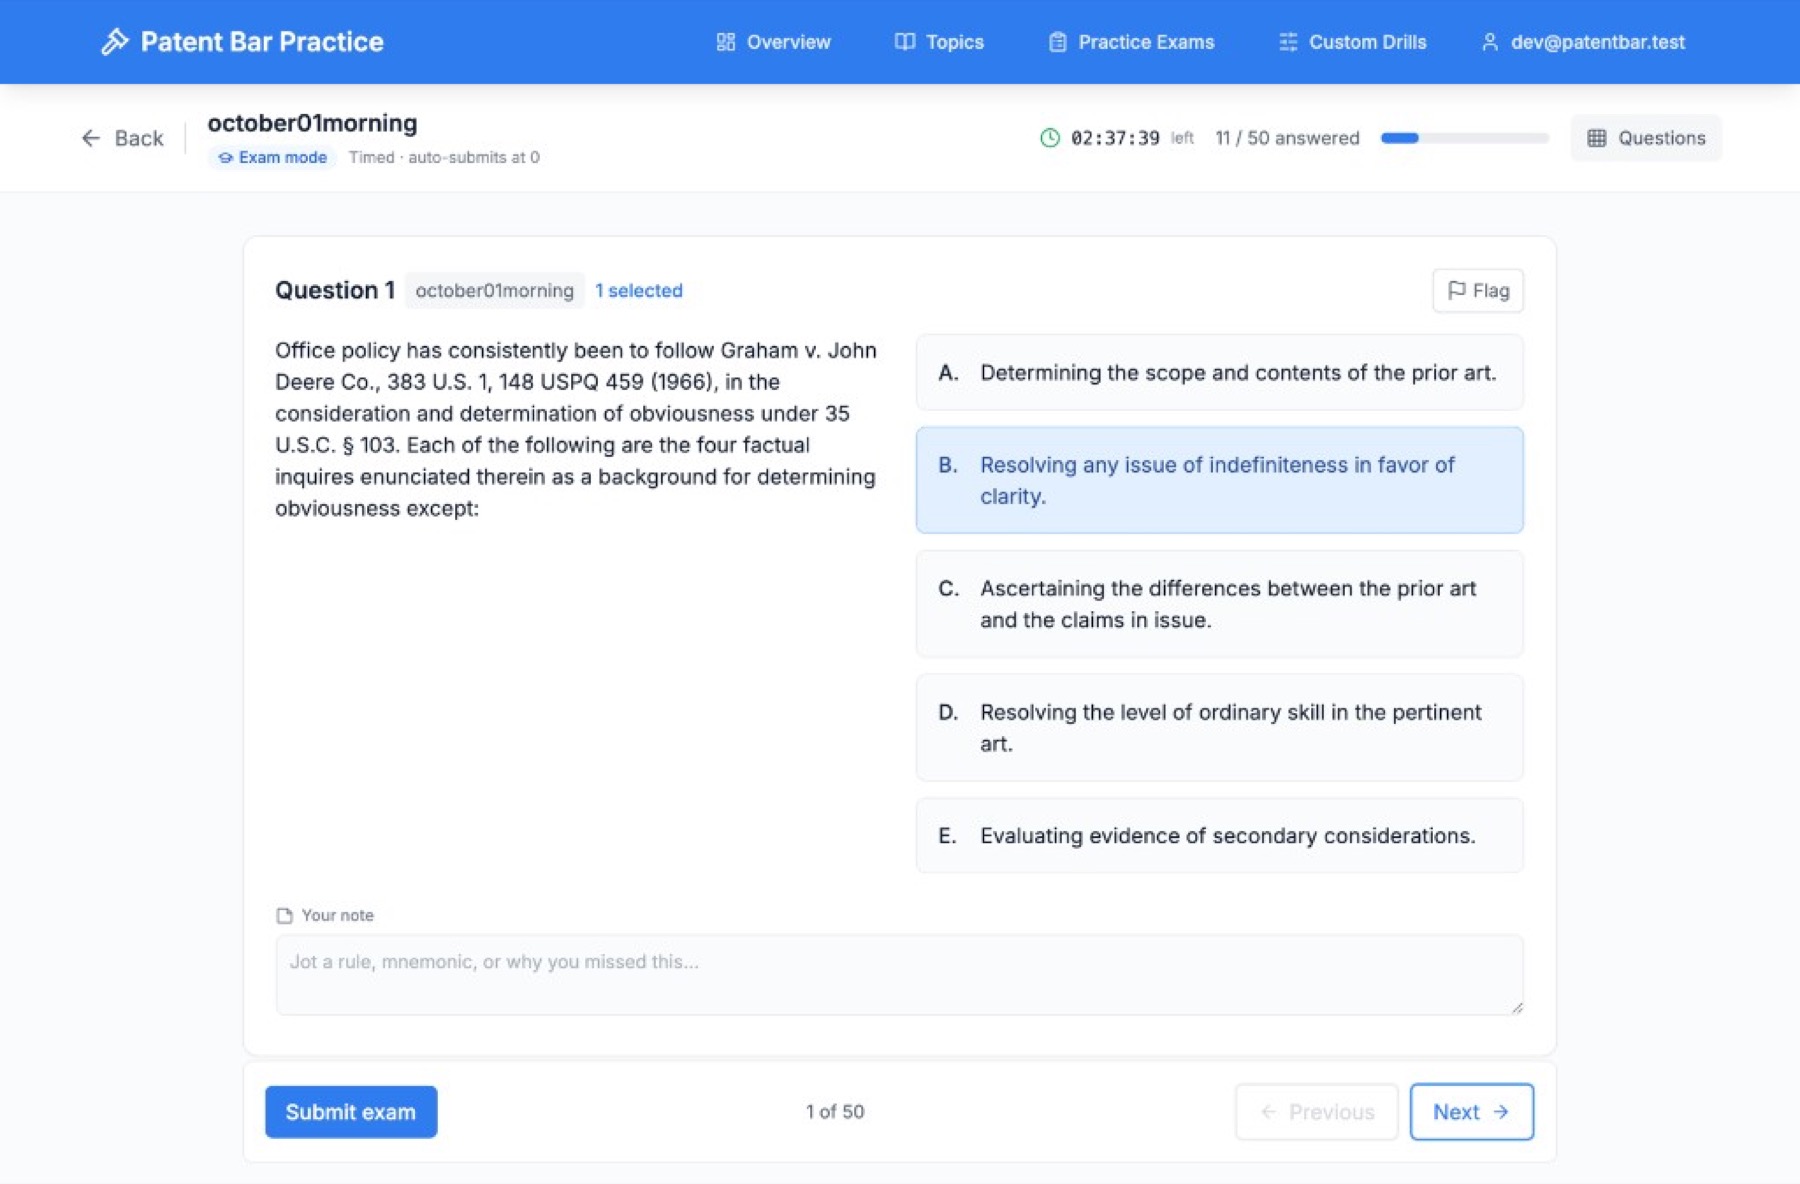Click the Exam mode graduation cap icon
1800x1184 pixels.
point(225,157)
